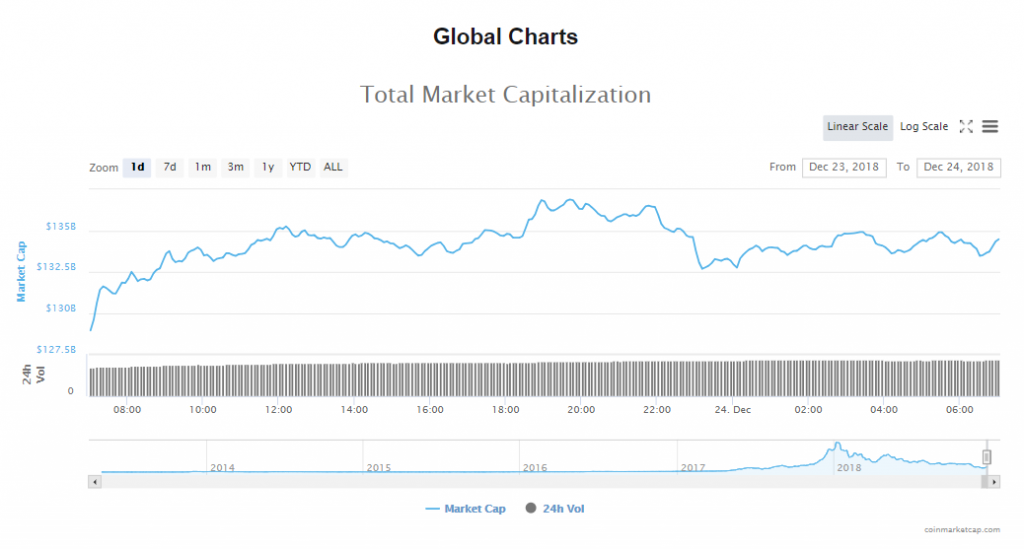The width and height of the screenshot is (1024, 549).
Task: Click the navigator range handle
Action: pos(987,457)
